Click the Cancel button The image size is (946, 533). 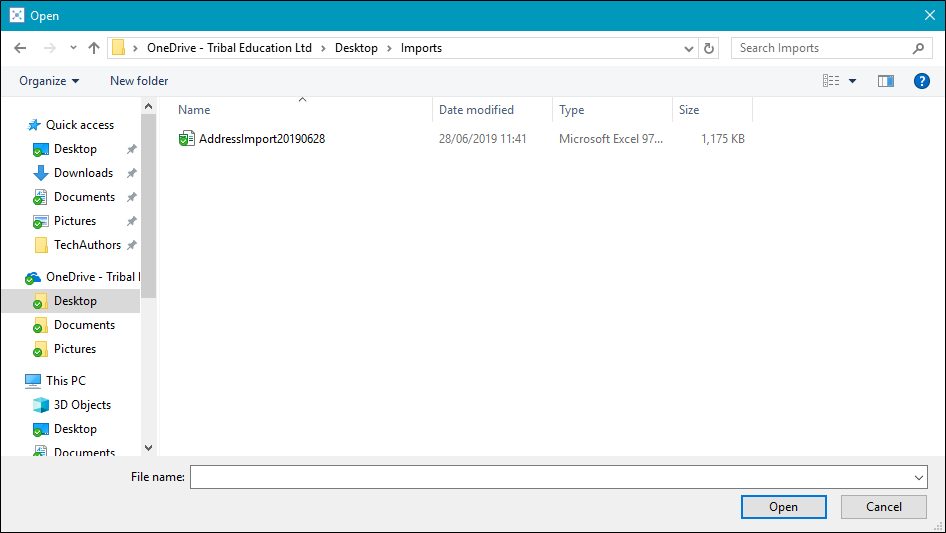tap(884, 507)
